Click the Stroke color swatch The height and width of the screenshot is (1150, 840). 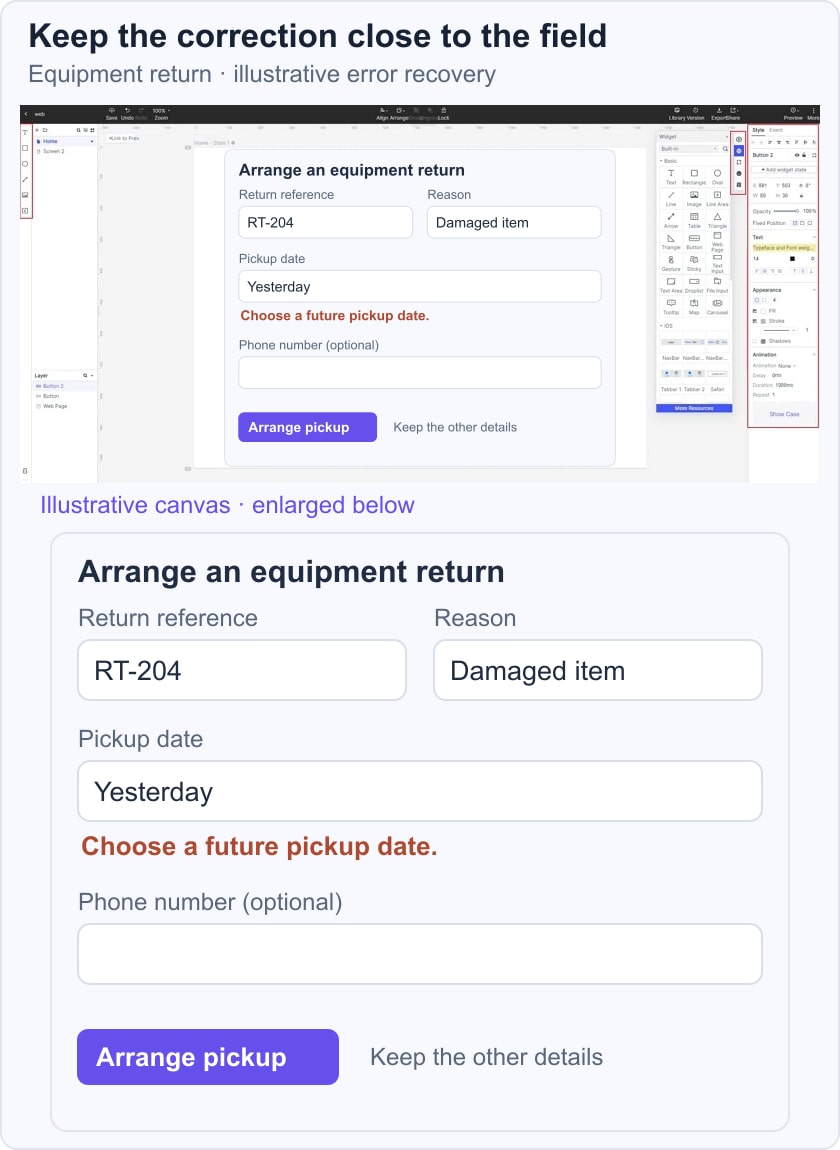tap(763, 321)
